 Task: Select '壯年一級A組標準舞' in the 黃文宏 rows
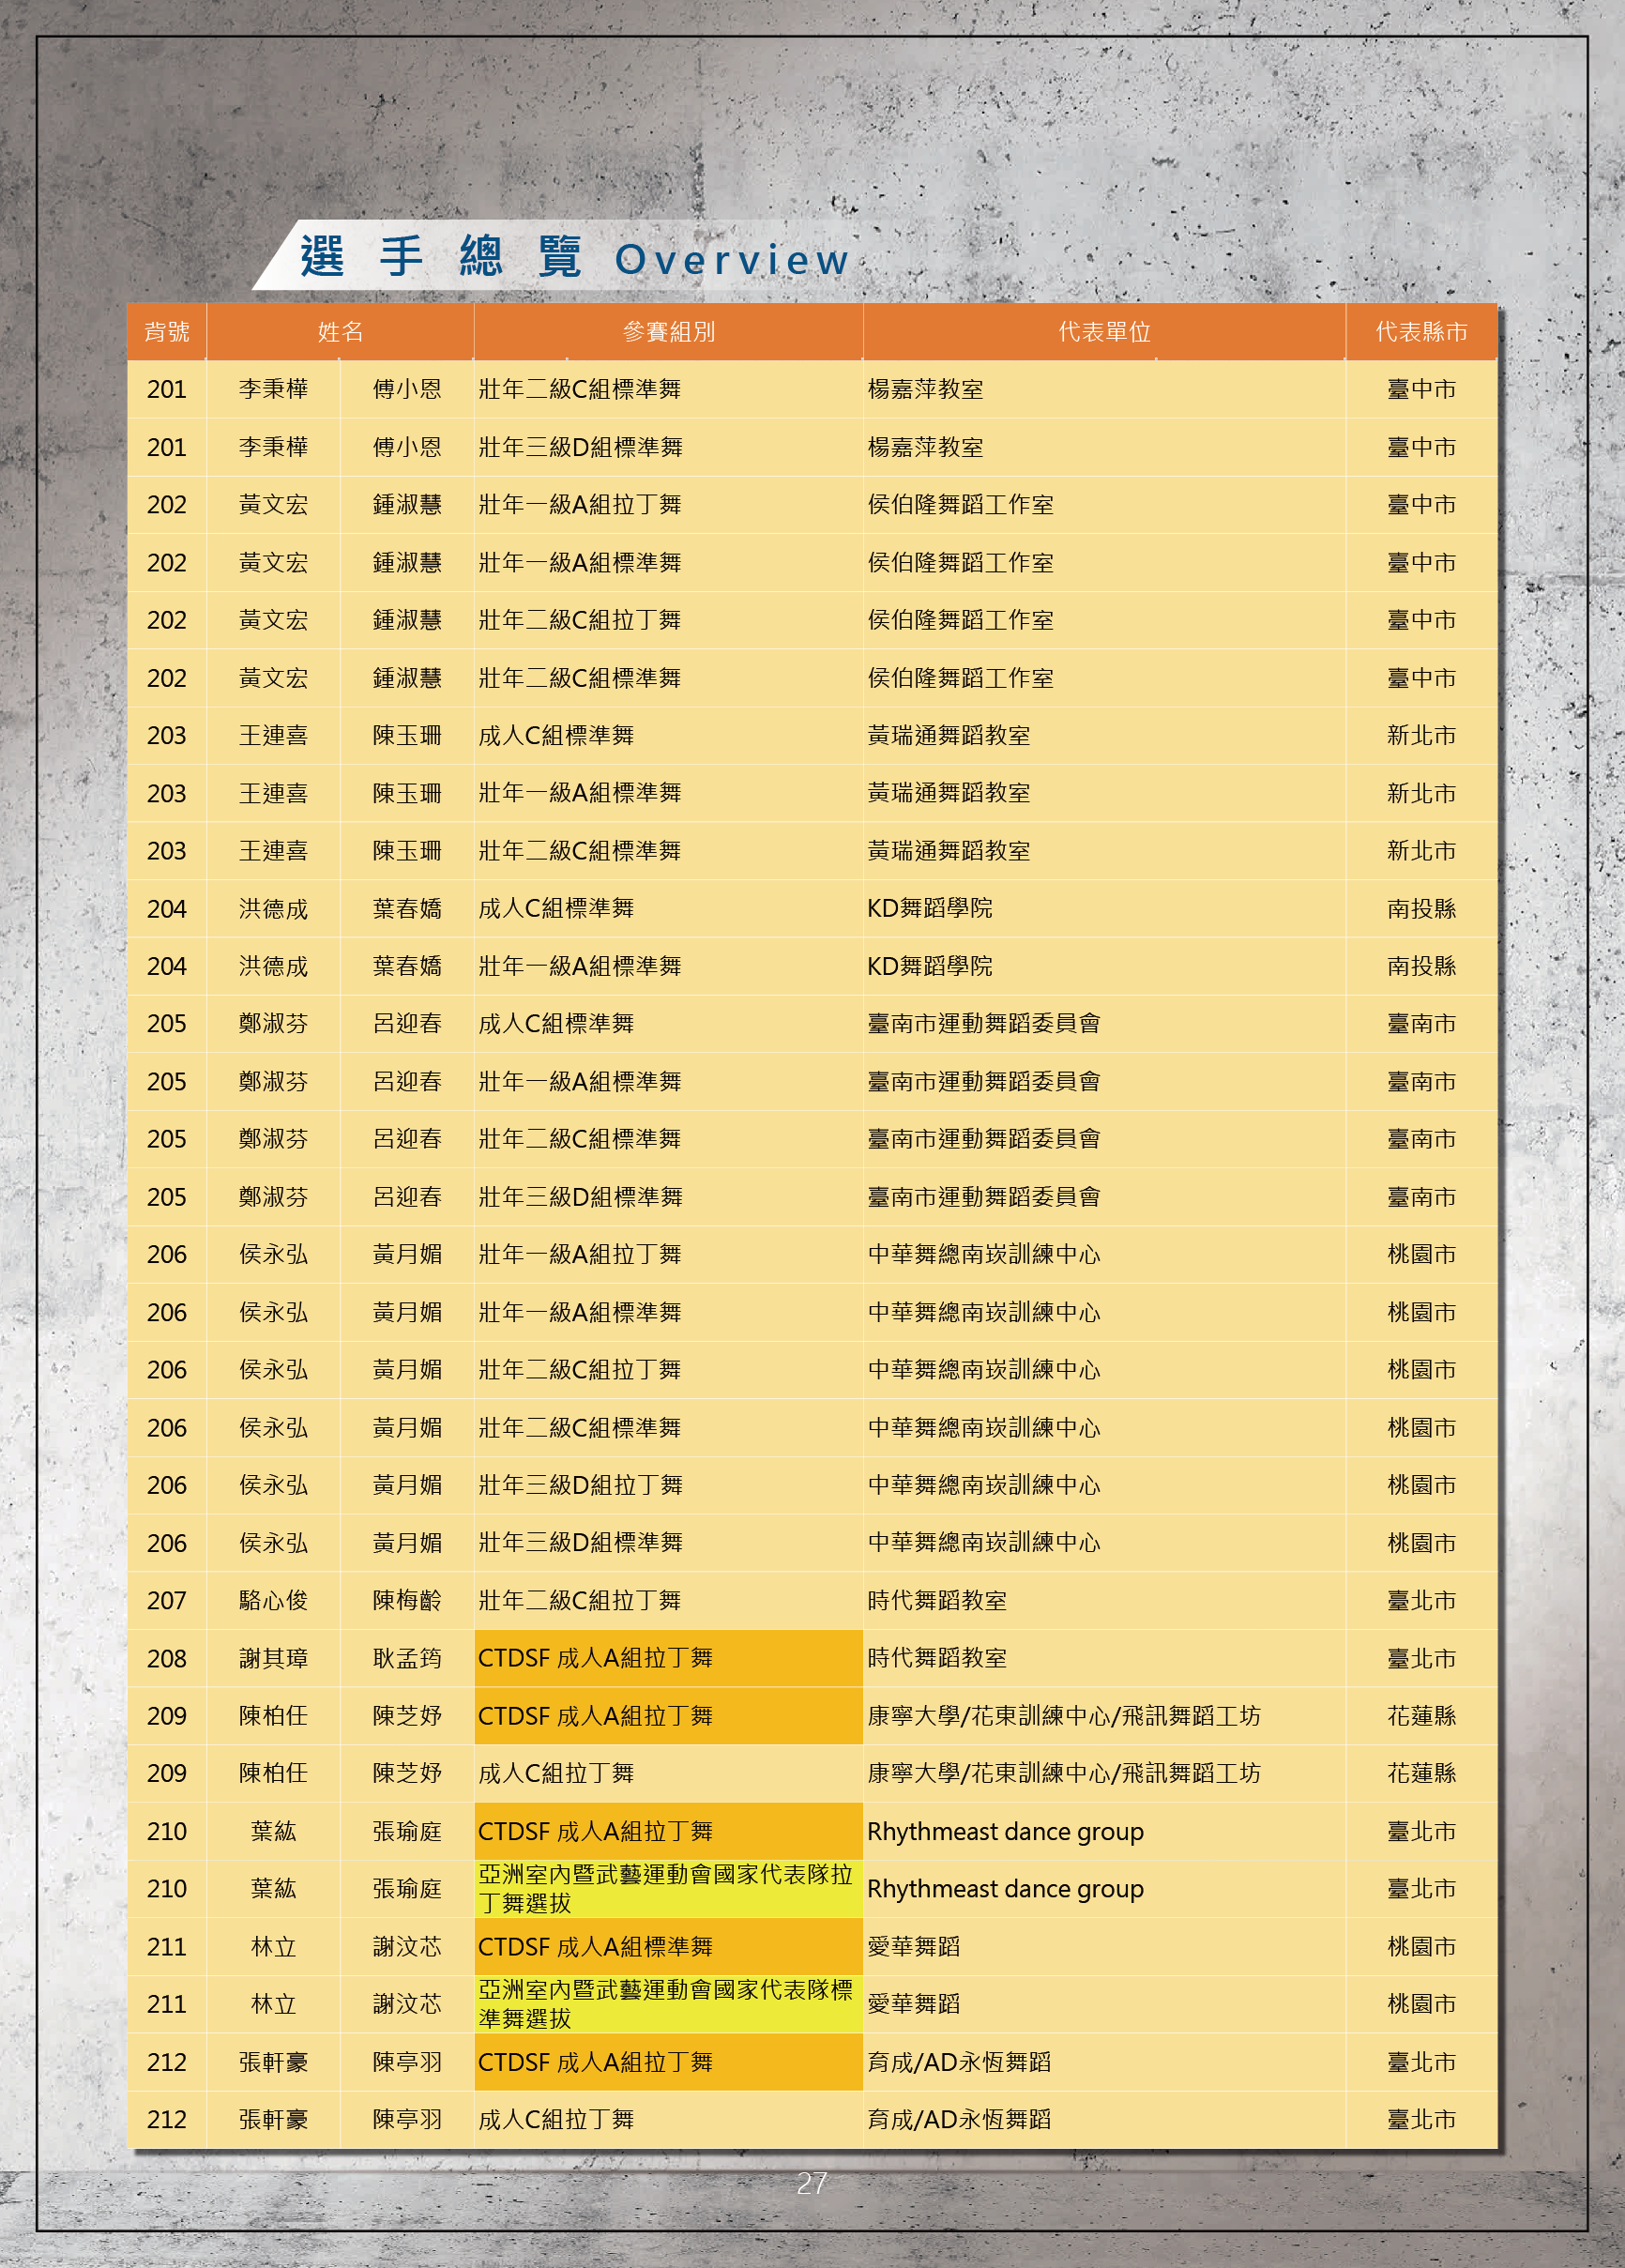579,563
